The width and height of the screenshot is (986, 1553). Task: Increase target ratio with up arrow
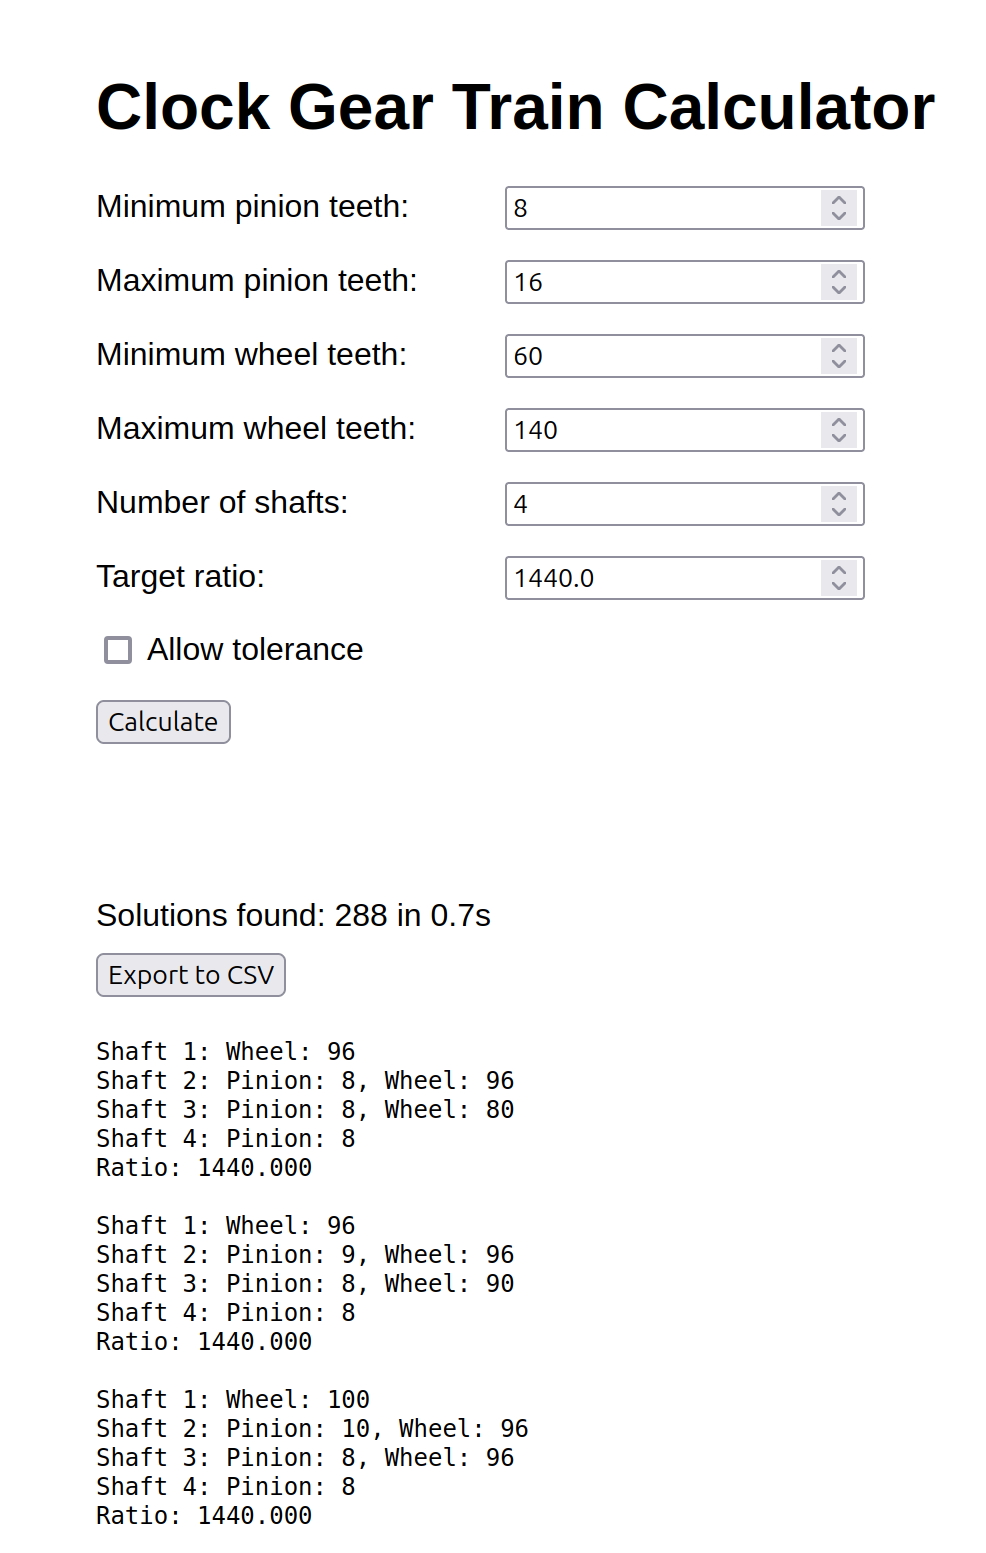838,570
